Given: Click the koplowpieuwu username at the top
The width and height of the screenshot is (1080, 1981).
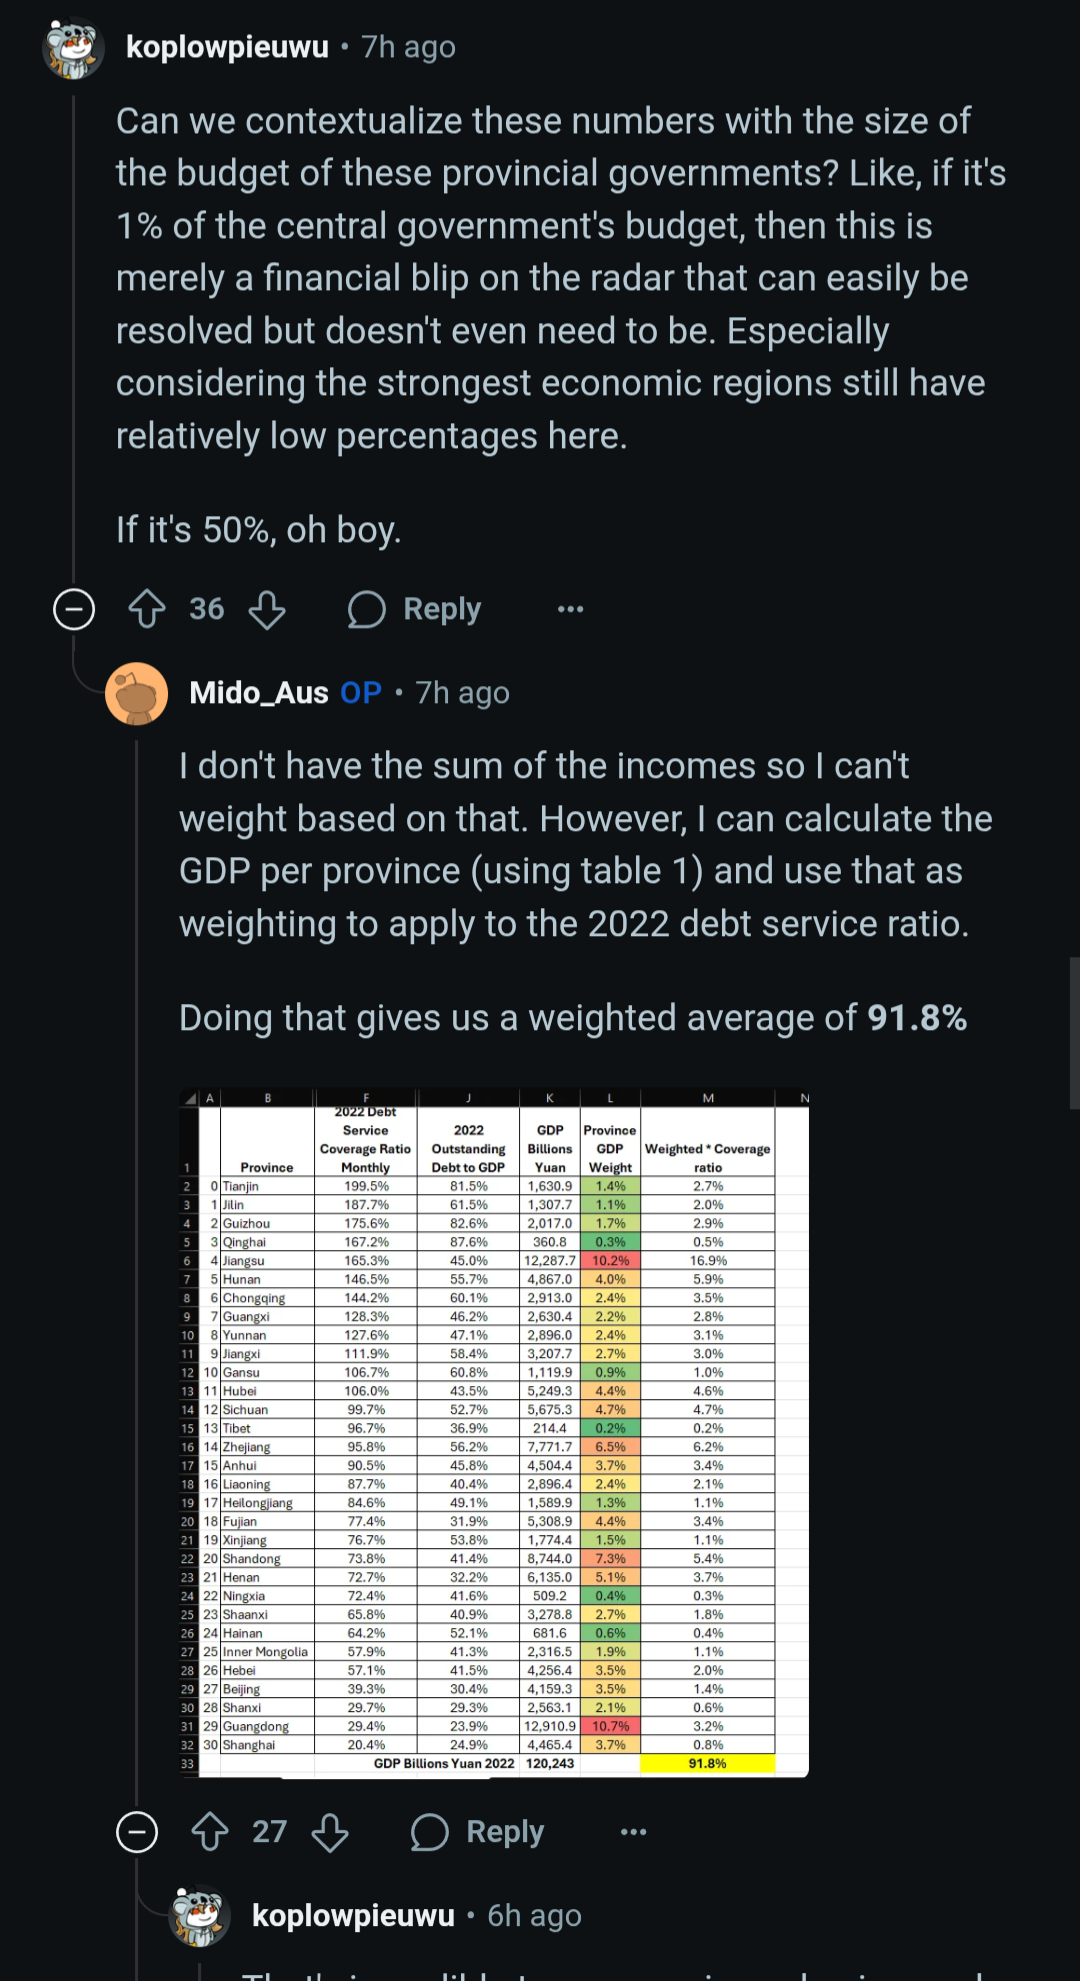Looking at the screenshot, I should point(227,47).
